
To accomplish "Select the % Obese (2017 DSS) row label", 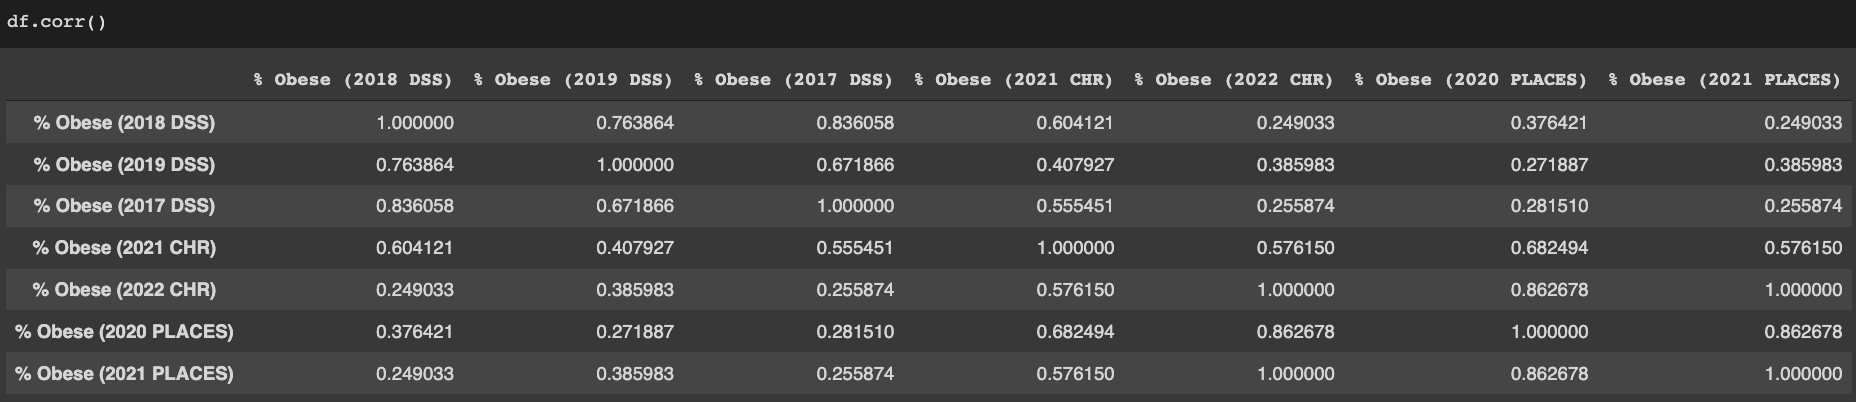I will (x=124, y=206).
